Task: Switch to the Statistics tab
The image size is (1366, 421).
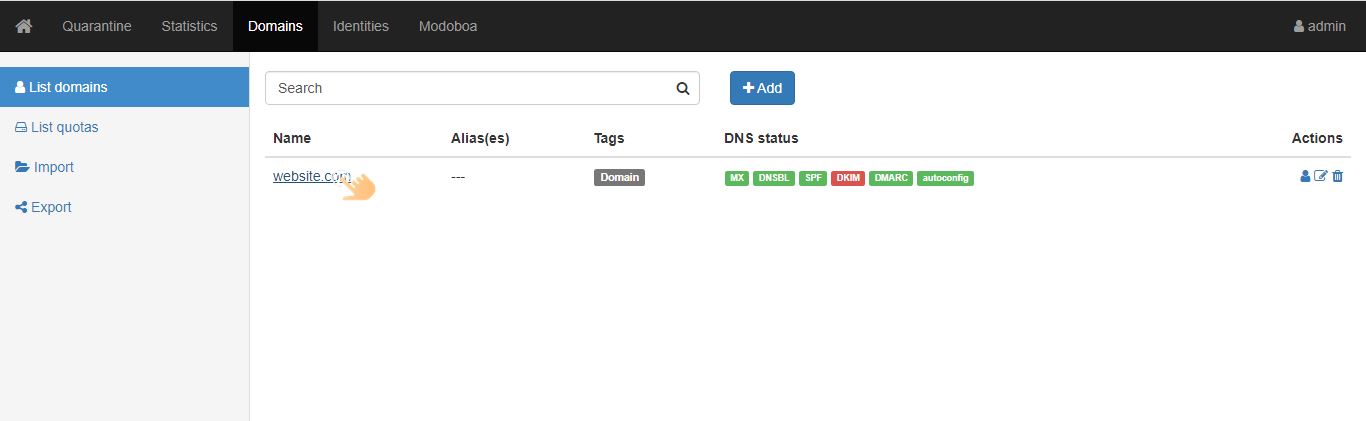Action: (189, 26)
